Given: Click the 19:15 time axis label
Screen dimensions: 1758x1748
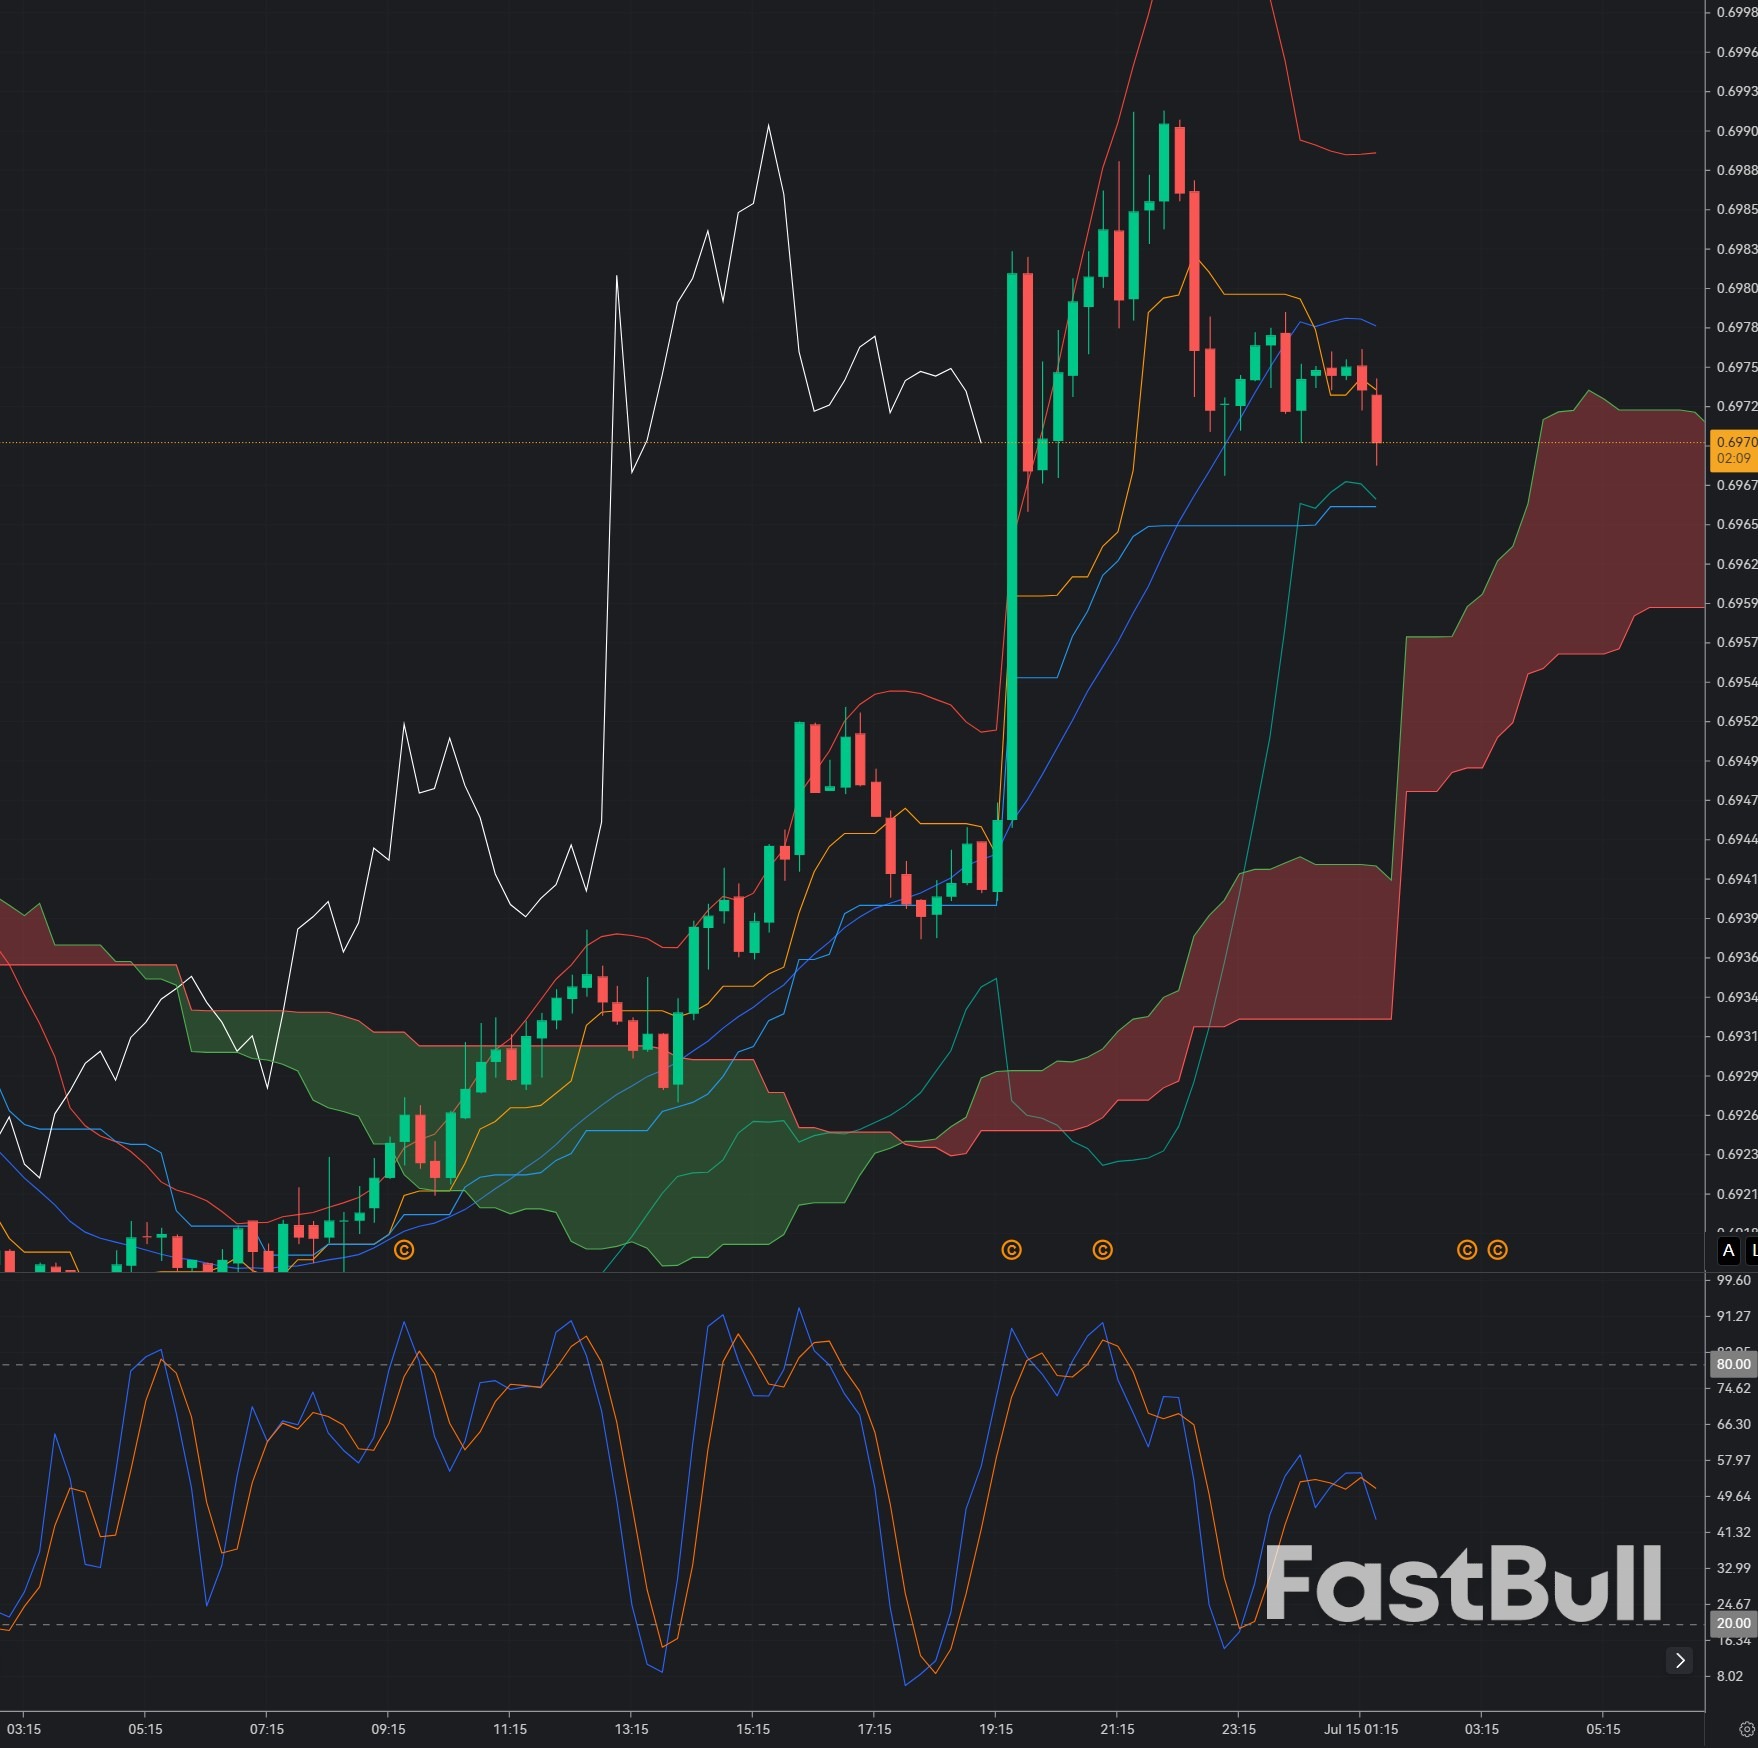Looking at the screenshot, I should [x=996, y=1729].
